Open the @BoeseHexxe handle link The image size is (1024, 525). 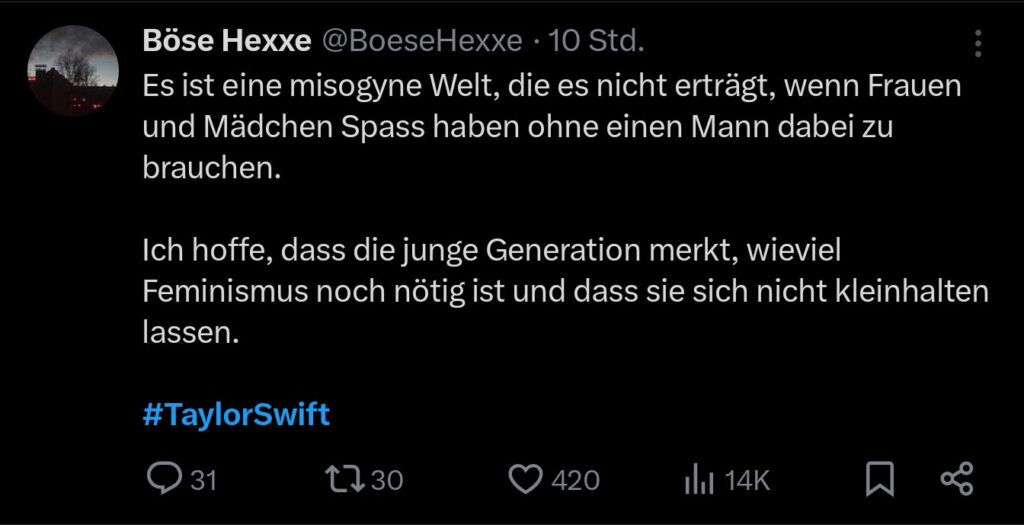pyautogui.click(x=420, y=41)
